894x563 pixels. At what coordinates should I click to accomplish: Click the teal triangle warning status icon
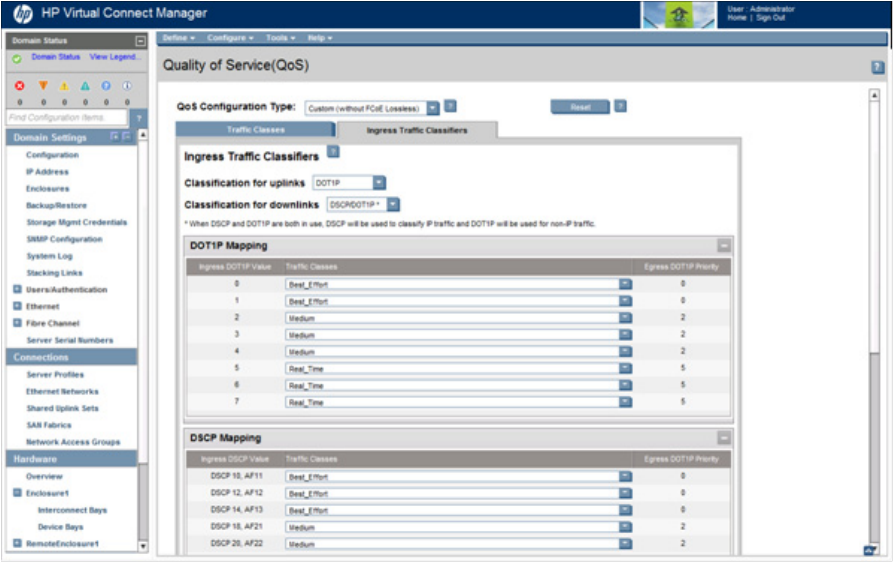click(85, 86)
